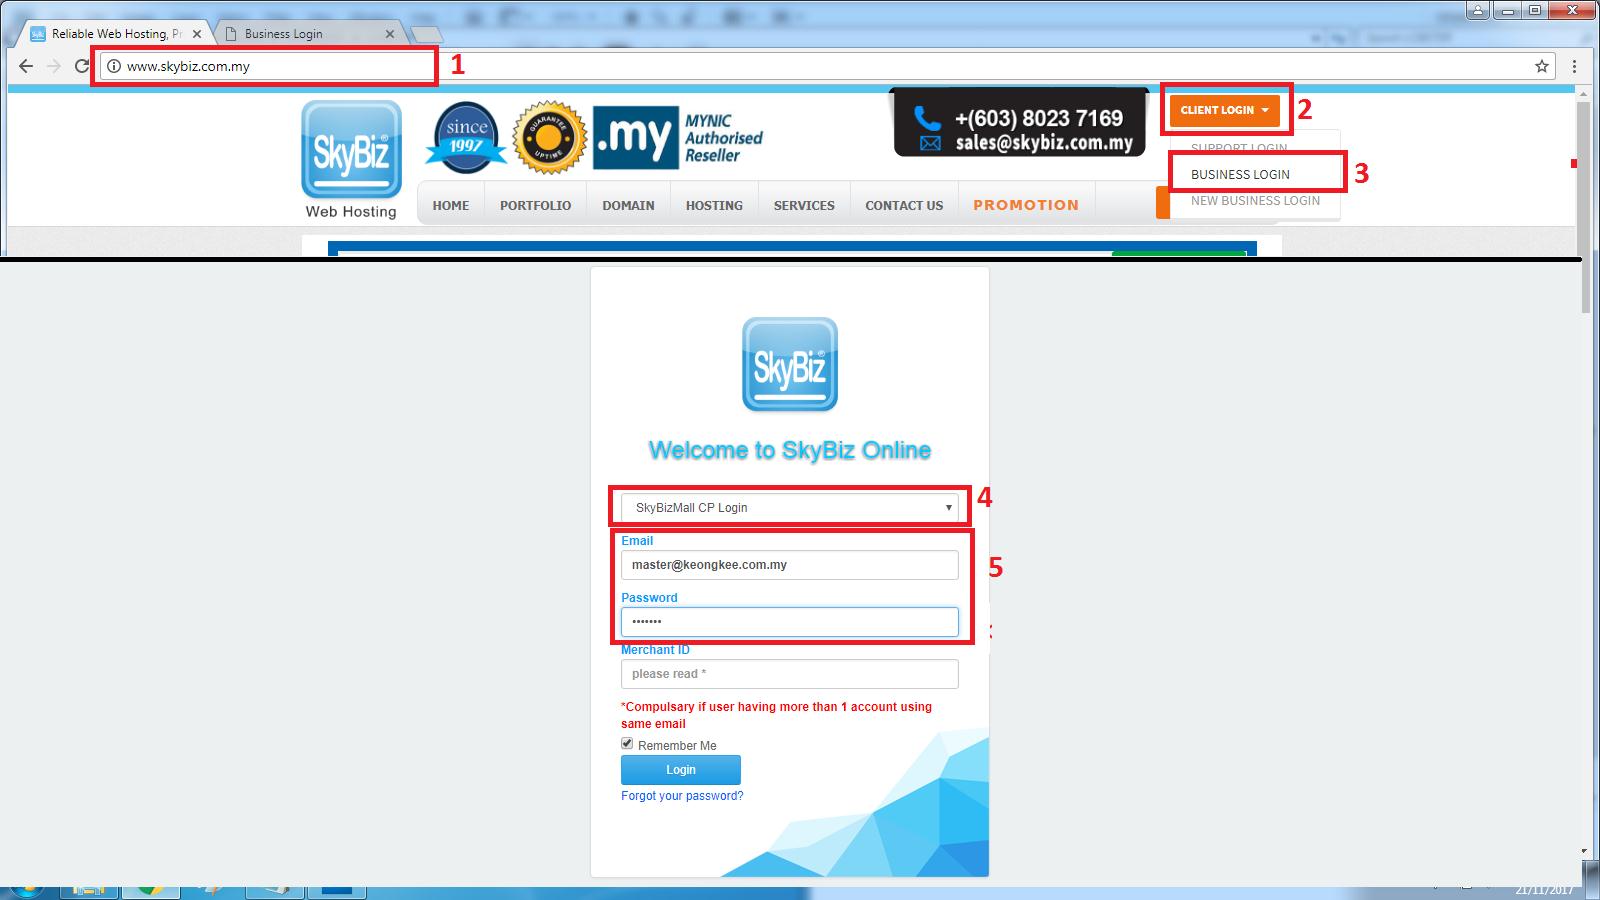
Task: Select HOSTING in the navigation menu
Action: click(713, 205)
